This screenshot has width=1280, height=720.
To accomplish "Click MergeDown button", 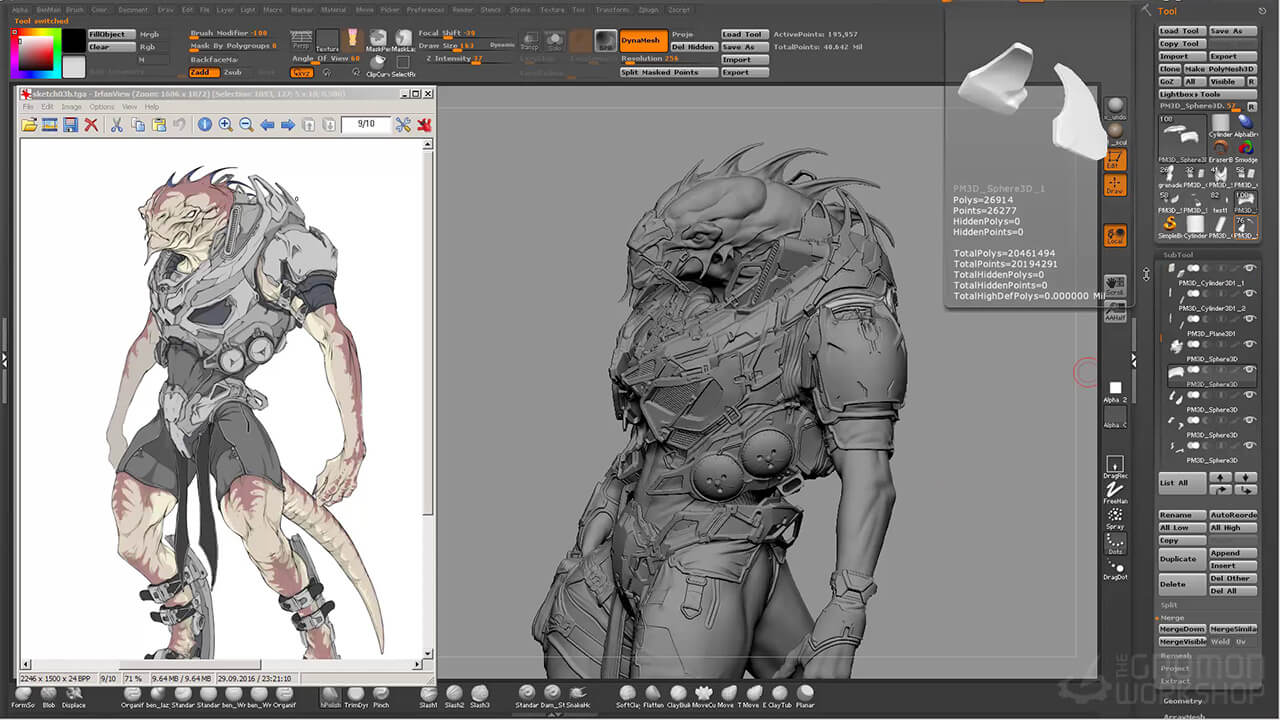I will coord(1183,629).
